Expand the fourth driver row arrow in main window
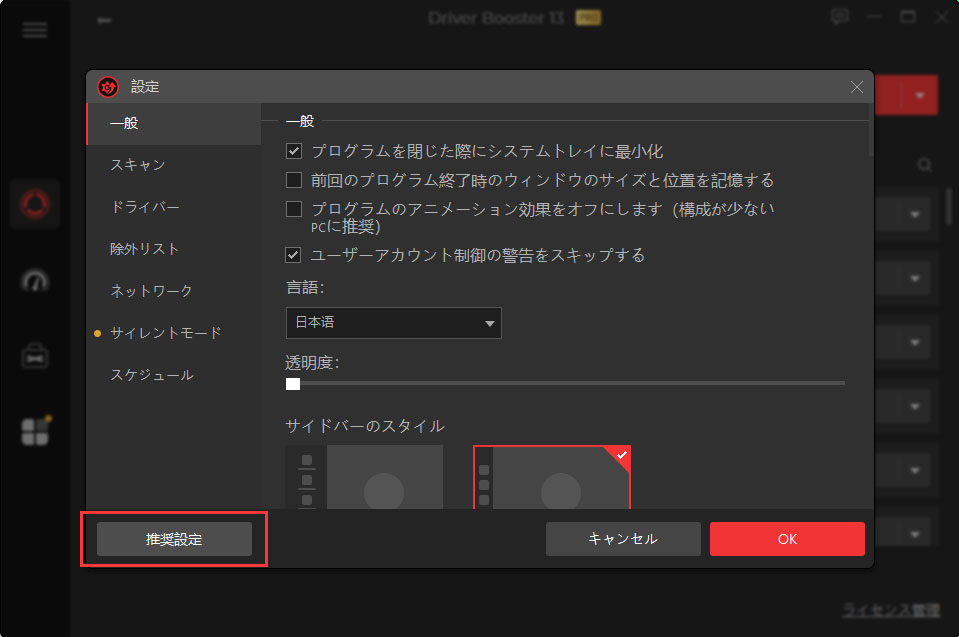This screenshot has width=959, height=637. point(915,407)
